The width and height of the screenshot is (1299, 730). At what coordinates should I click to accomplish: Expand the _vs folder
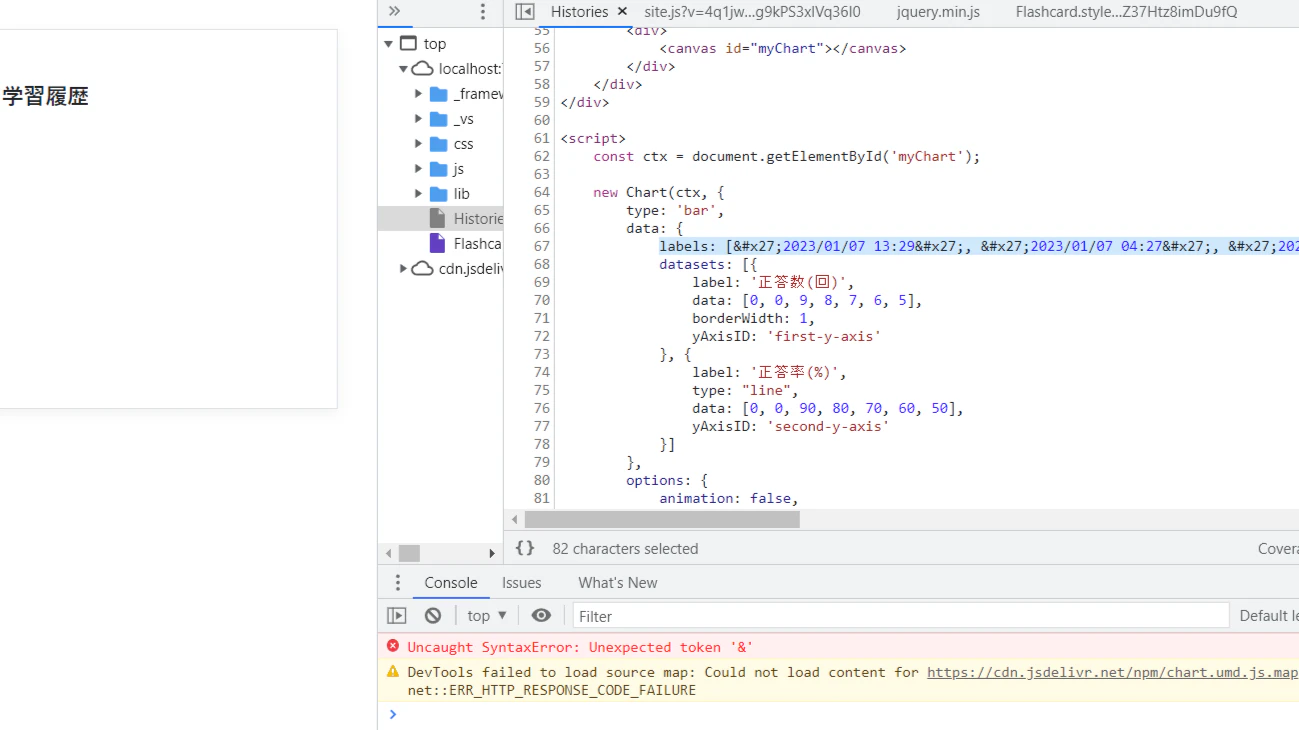(x=418, y=119)
